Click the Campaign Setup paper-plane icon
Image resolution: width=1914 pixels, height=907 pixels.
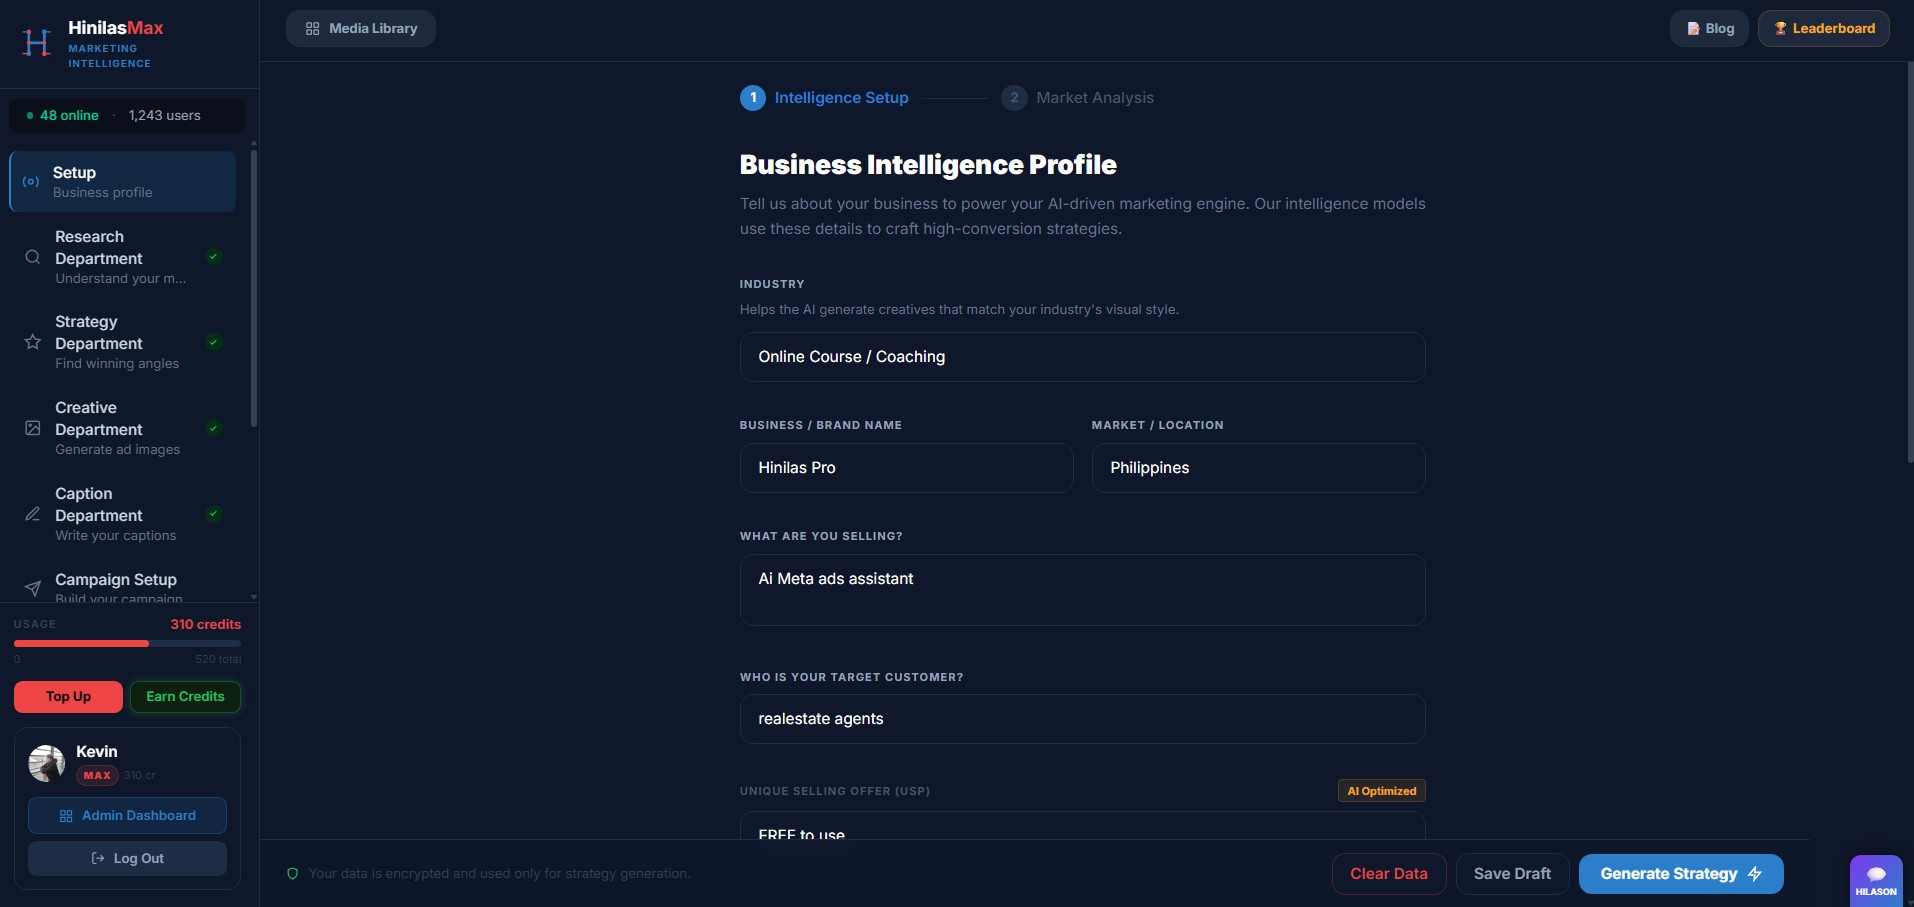[33, 588]
